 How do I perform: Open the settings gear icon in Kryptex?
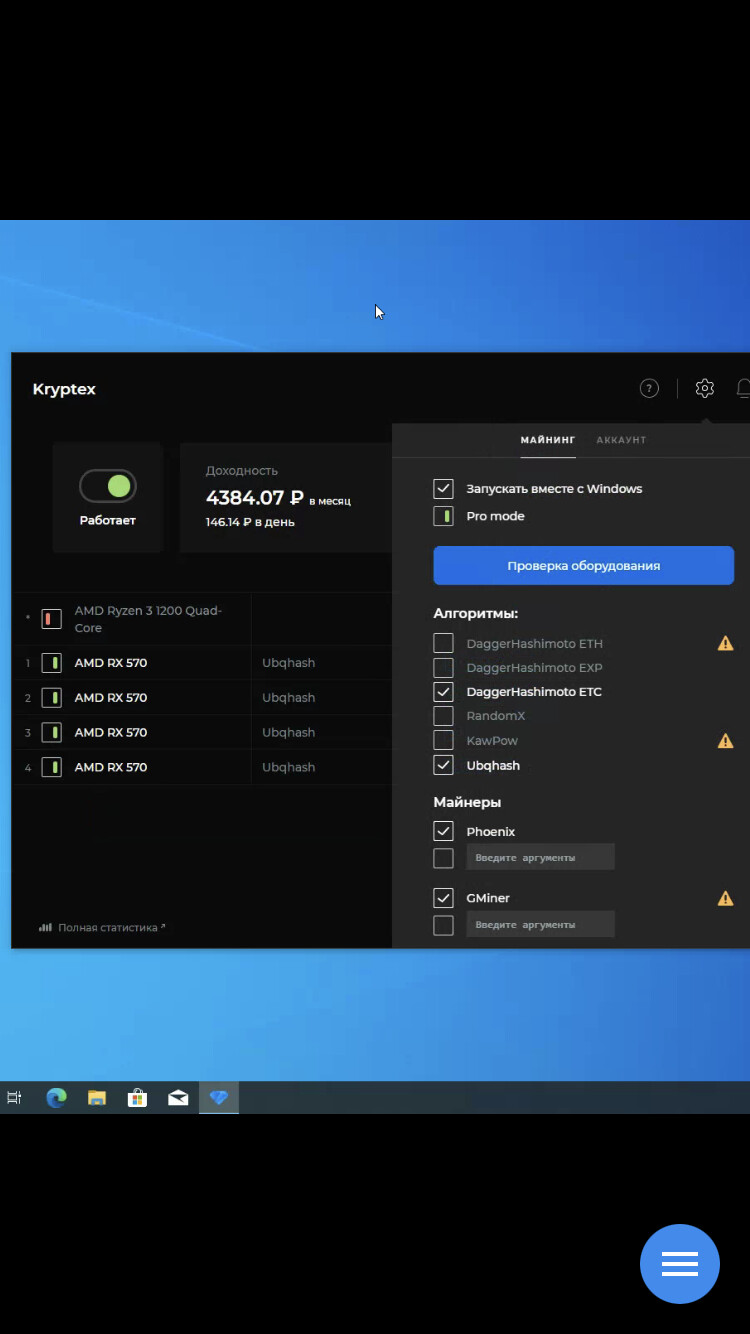[x=705, y=388]
